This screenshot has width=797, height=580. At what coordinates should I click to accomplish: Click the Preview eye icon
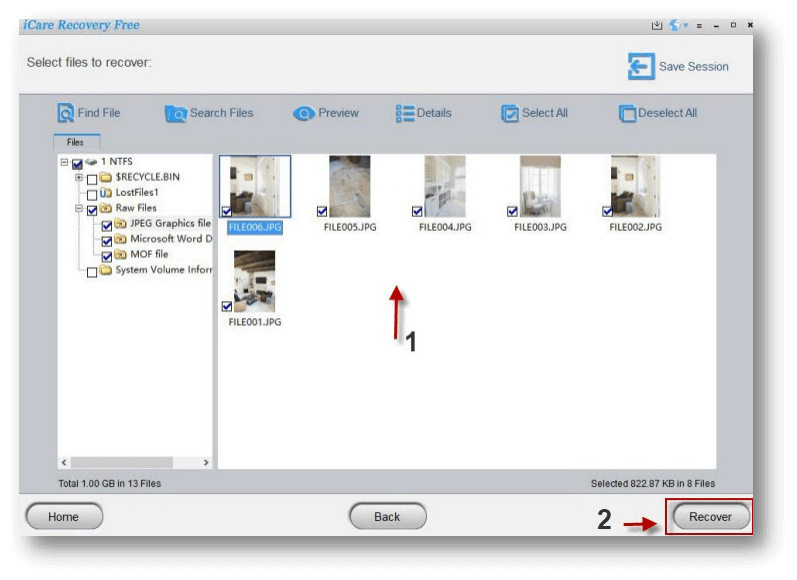(x=304, y=113)
